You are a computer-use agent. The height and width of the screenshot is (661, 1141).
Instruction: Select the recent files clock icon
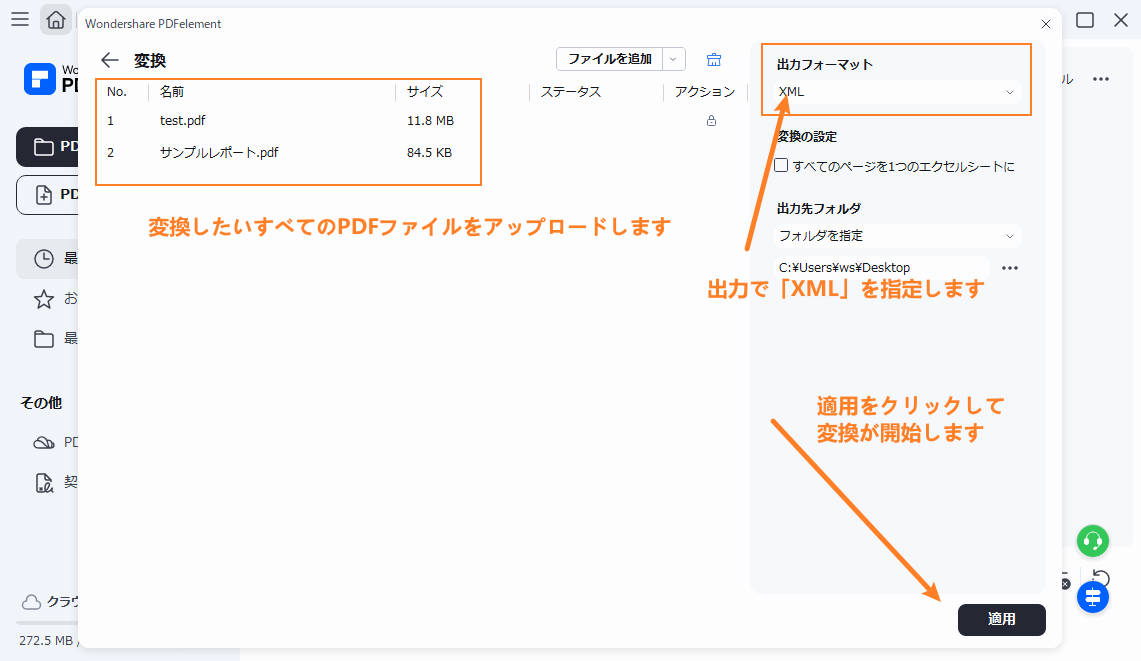point(45,258)
